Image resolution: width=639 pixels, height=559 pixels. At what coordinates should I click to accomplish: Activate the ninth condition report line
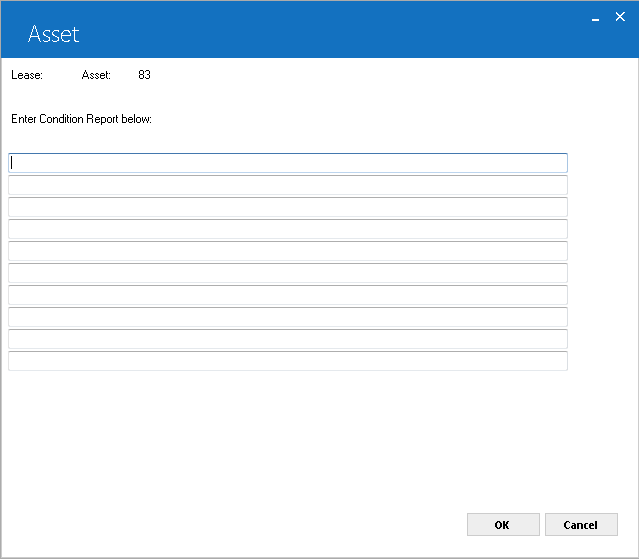click(x=288, y=339)
